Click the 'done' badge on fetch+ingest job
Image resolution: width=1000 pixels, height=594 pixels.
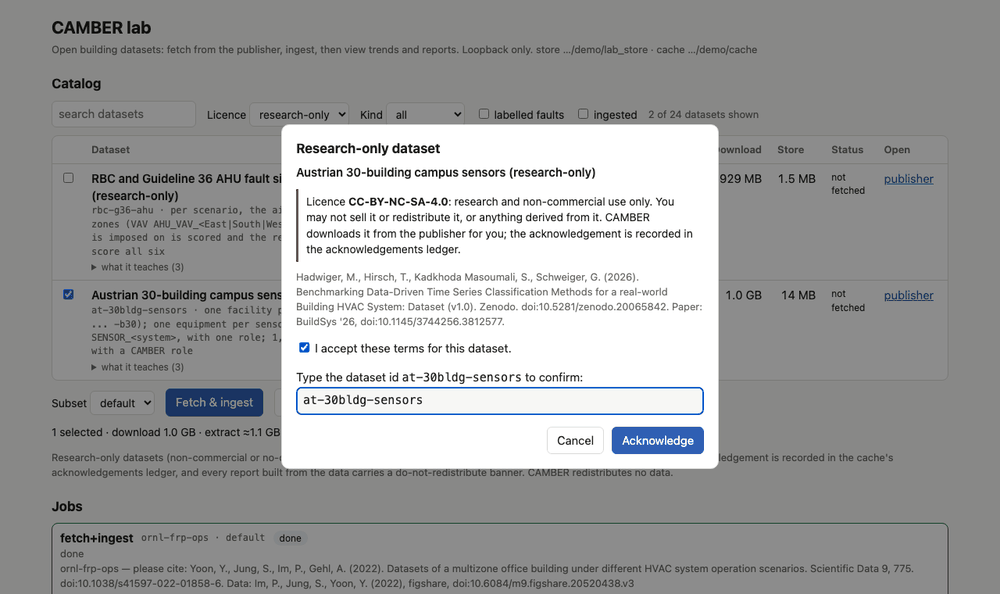click(290, 538)
